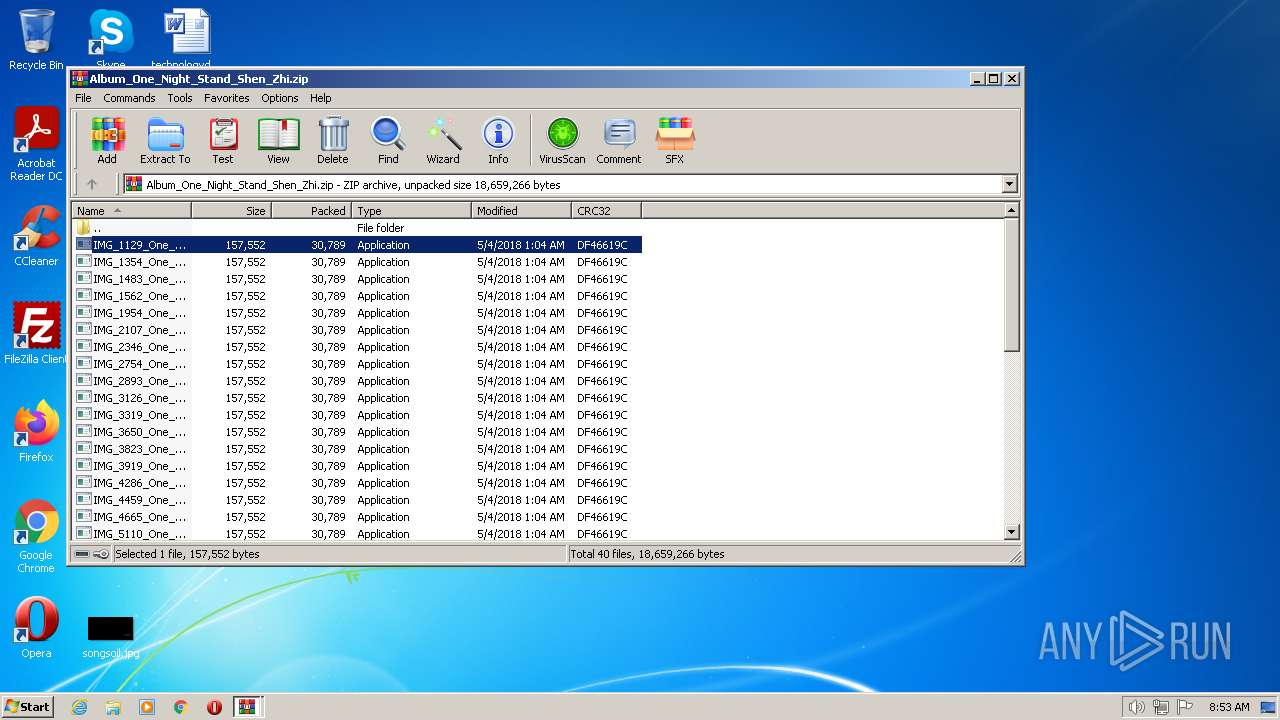
Task: Open Skype desktop shortcut
Action: (110, 38)
